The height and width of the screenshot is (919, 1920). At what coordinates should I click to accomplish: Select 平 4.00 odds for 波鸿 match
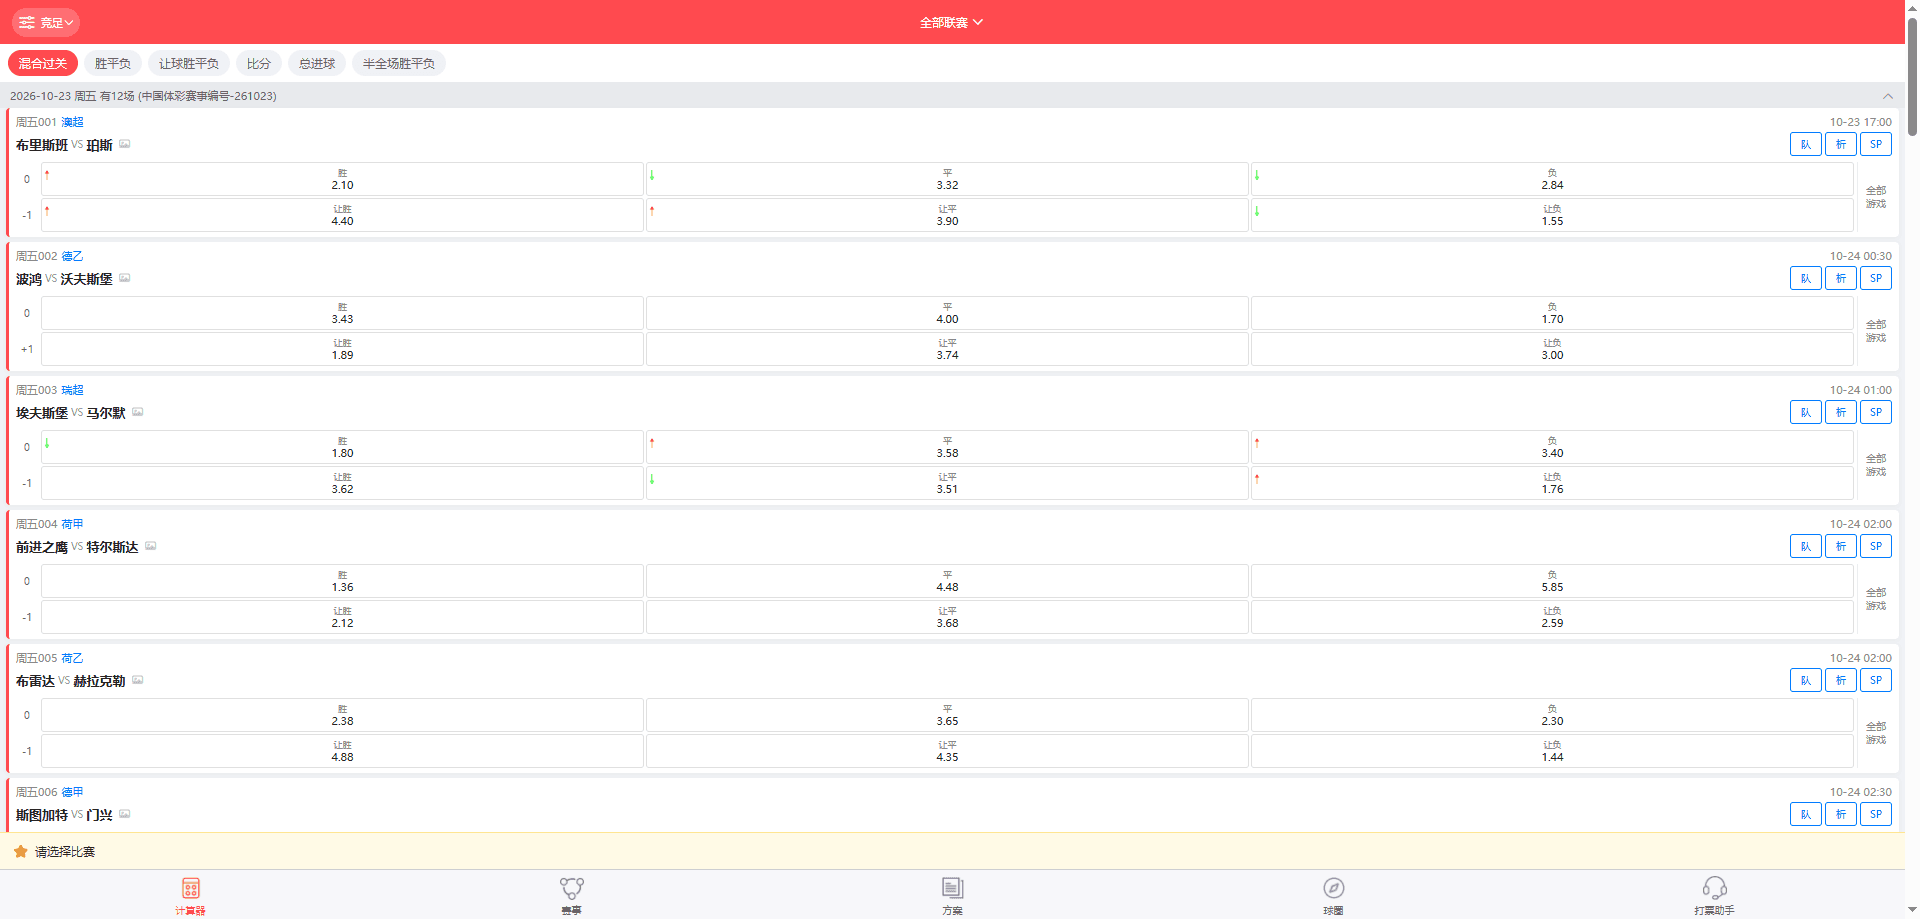[x=947, y=313]
